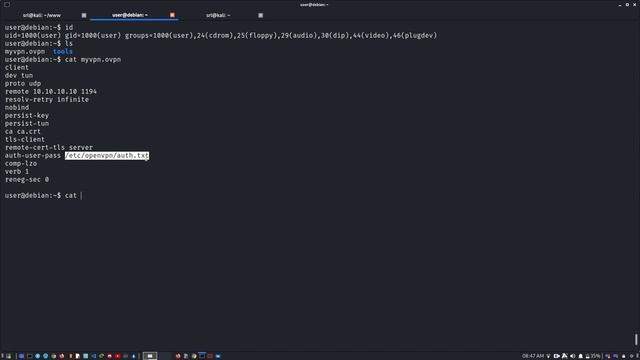Click the lock icon in system tray
The image size is (640, 360).
pyautogui.click(x=623, y=356)
